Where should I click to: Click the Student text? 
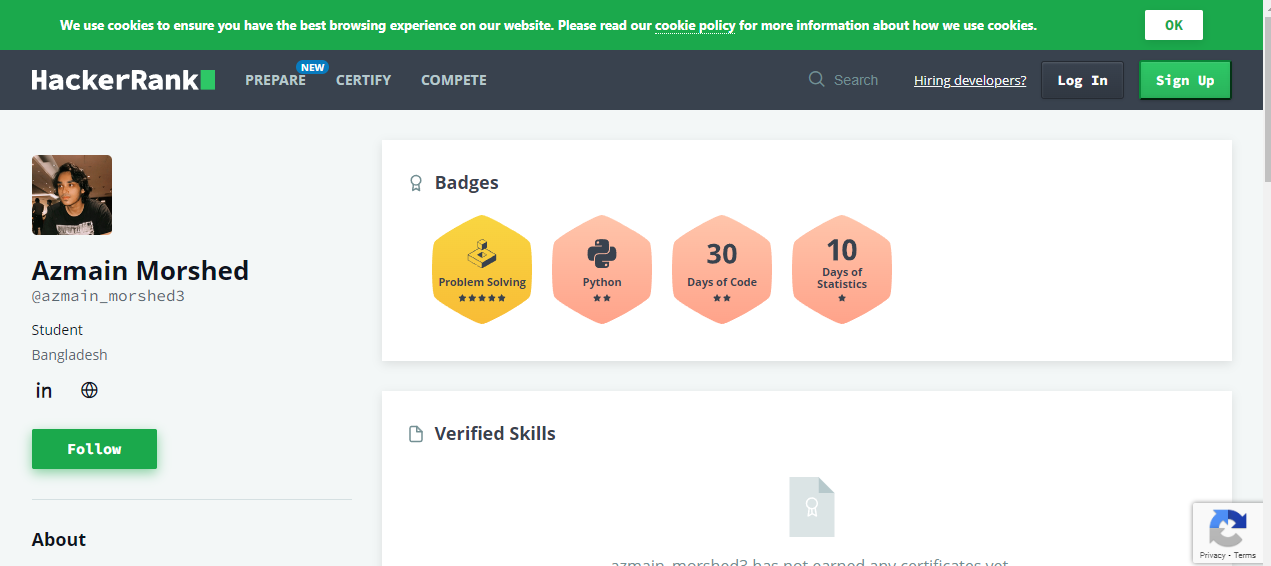(x=57, y=330)
